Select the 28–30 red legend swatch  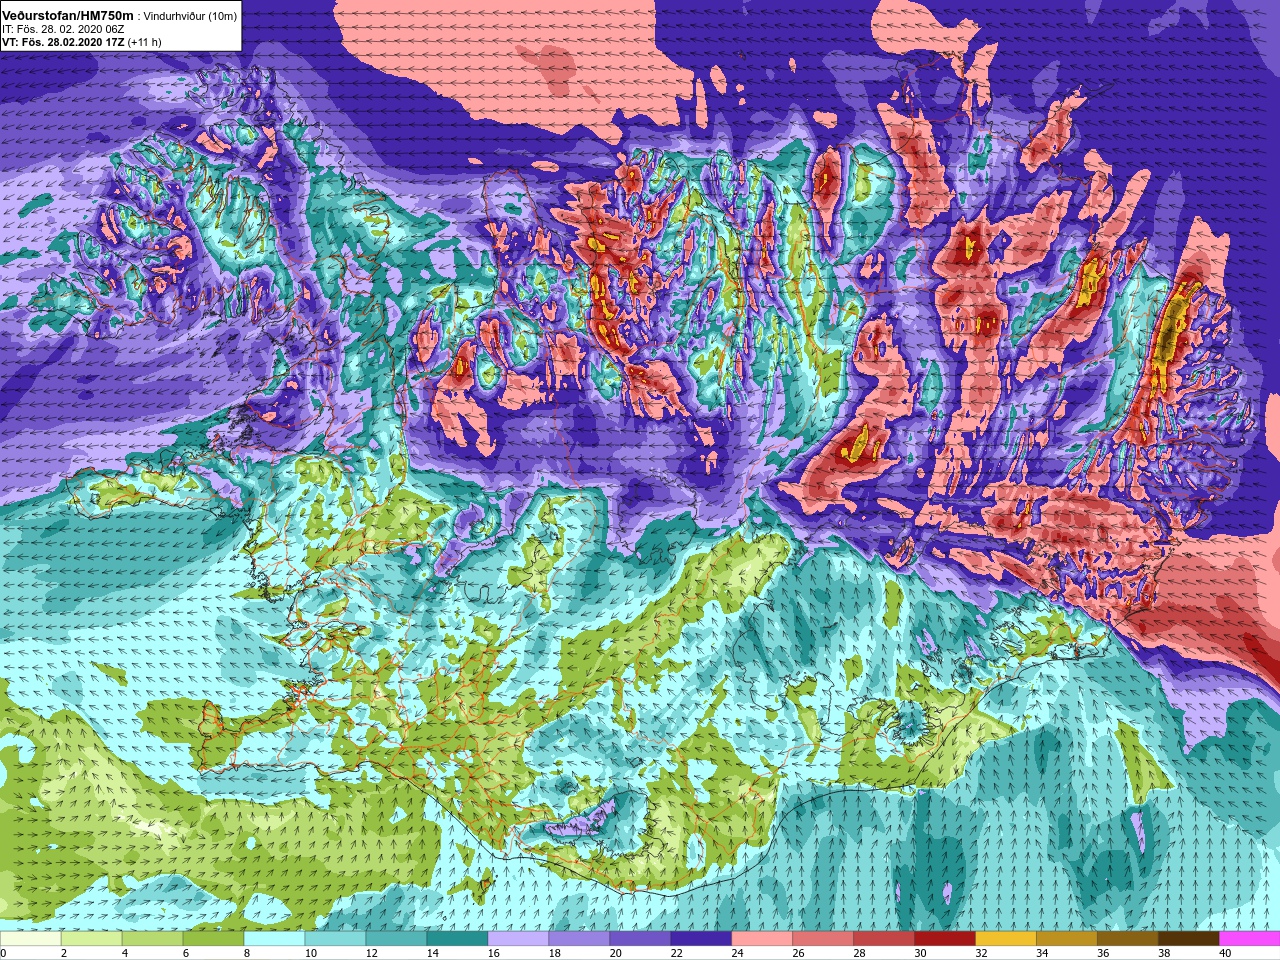(884, 940)
